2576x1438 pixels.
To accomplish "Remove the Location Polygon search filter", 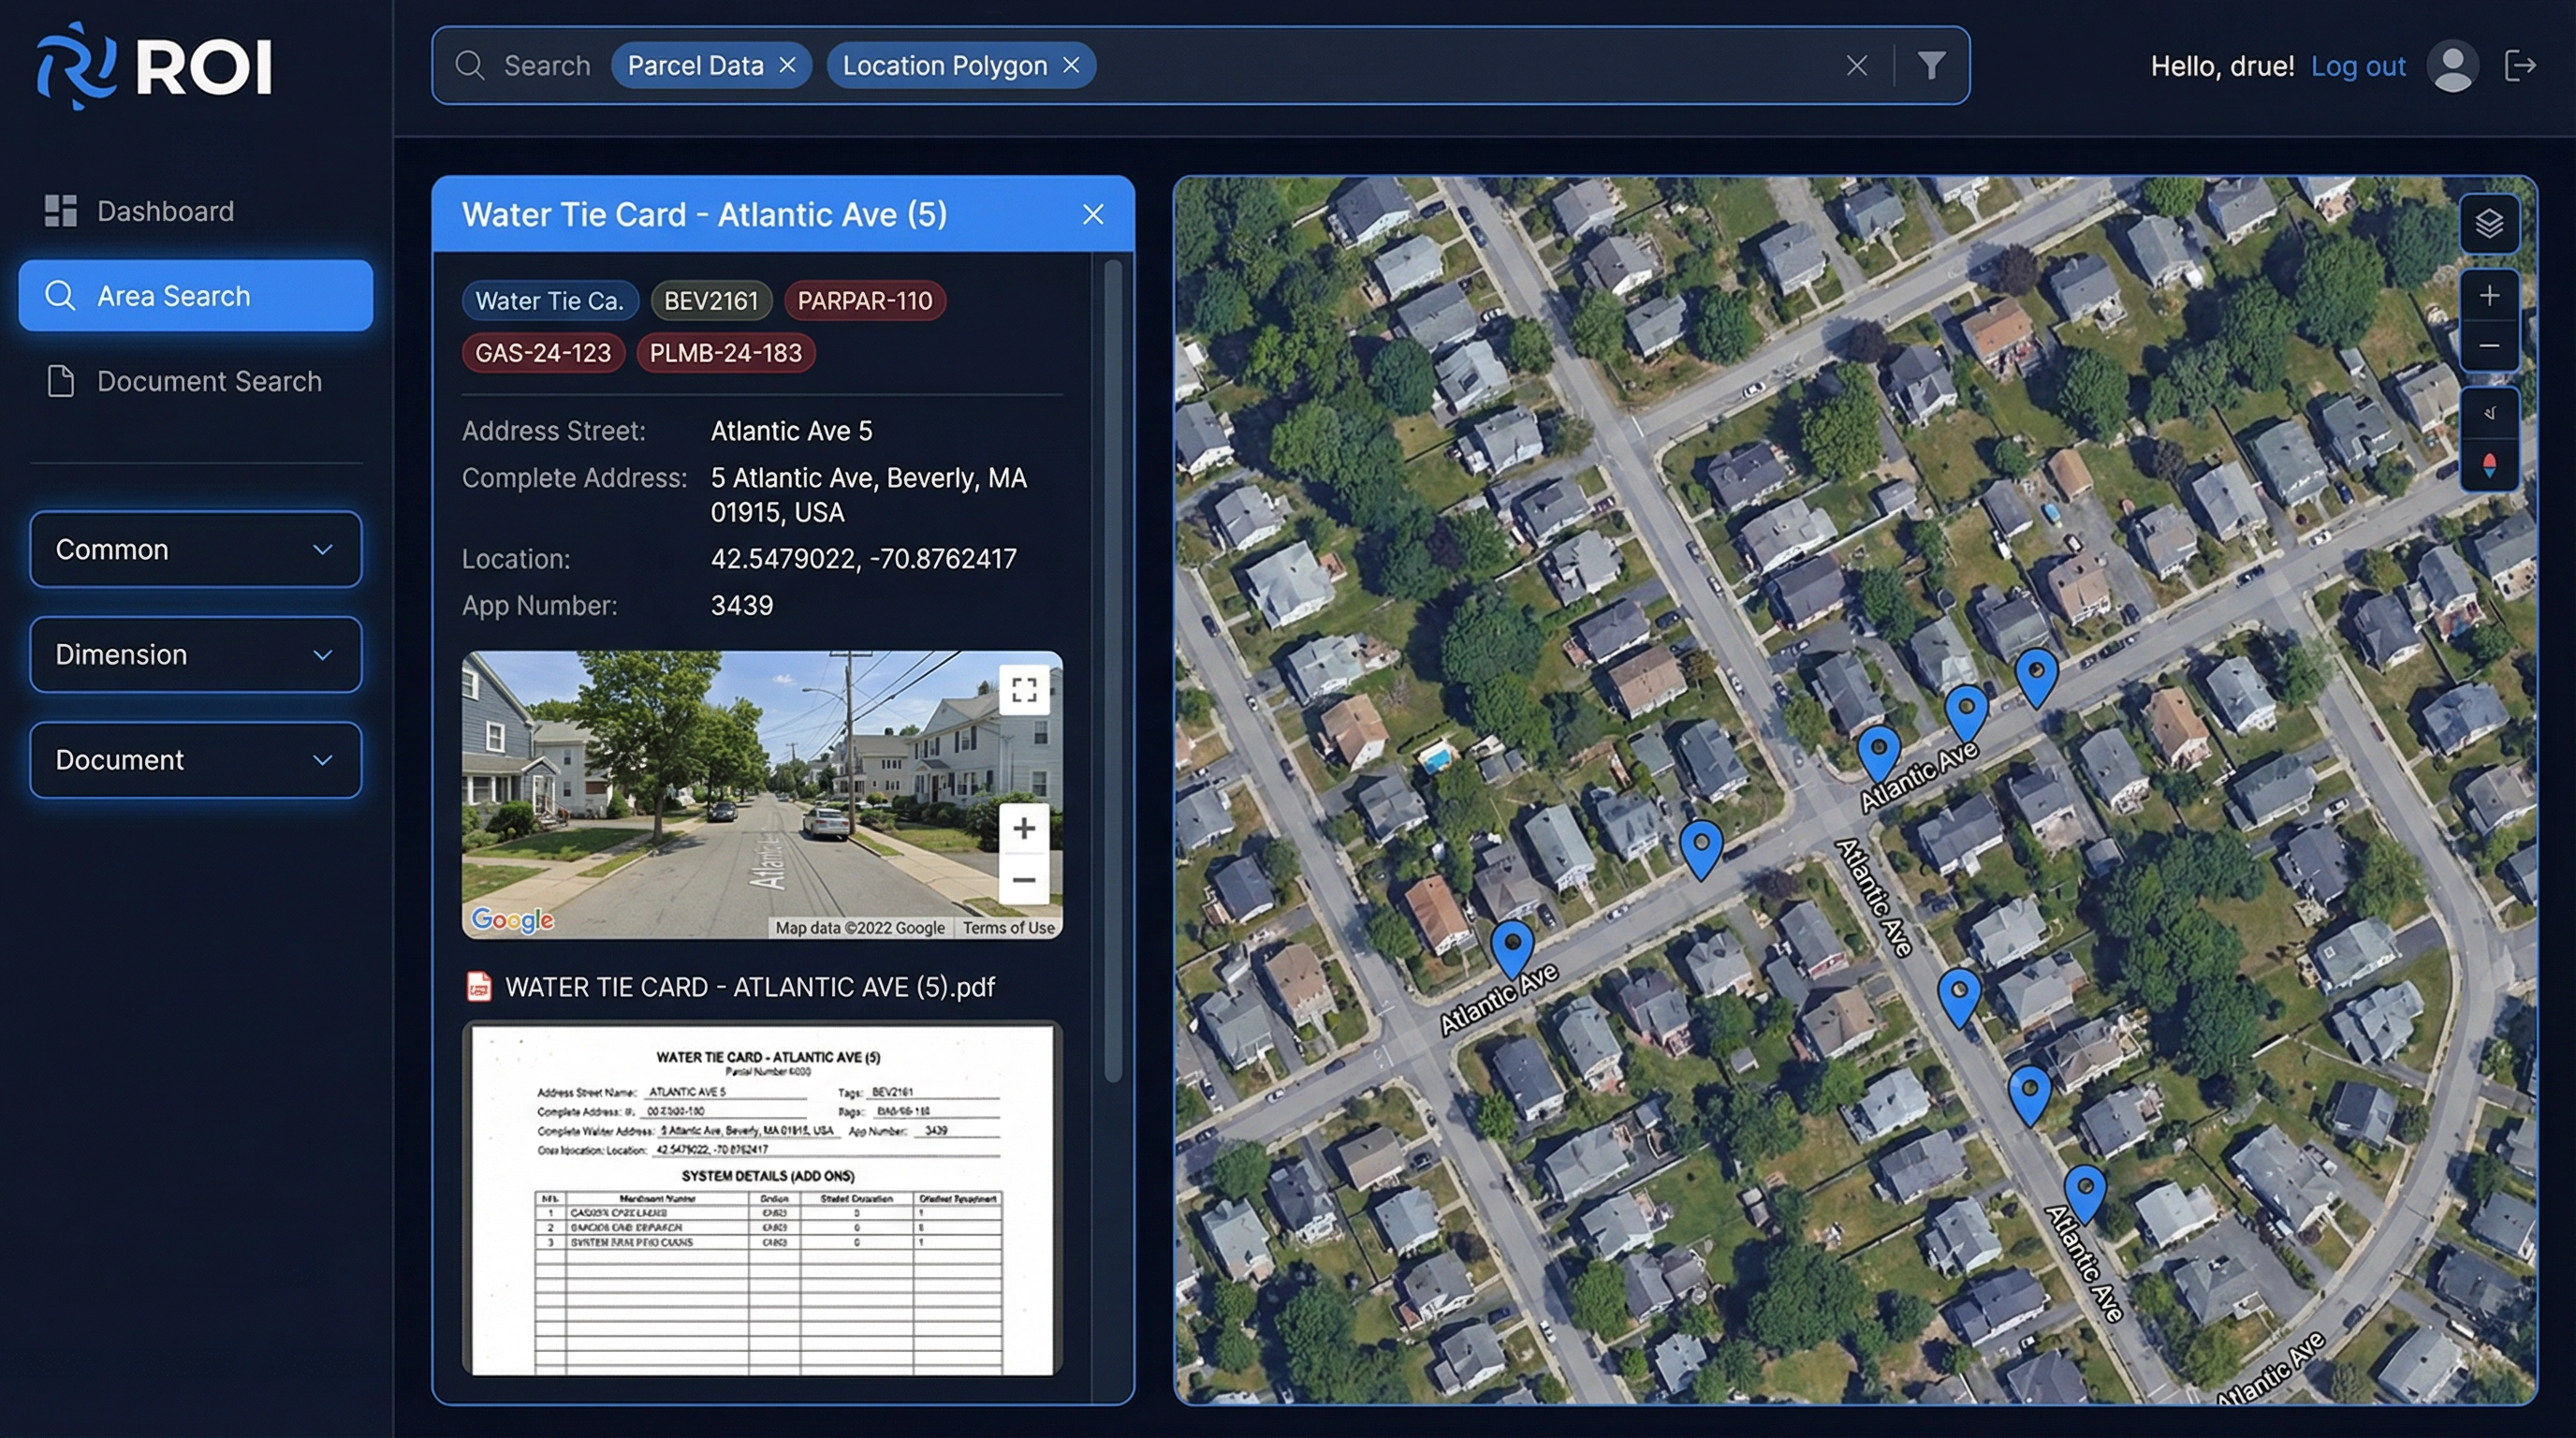I will point(1072,65).
